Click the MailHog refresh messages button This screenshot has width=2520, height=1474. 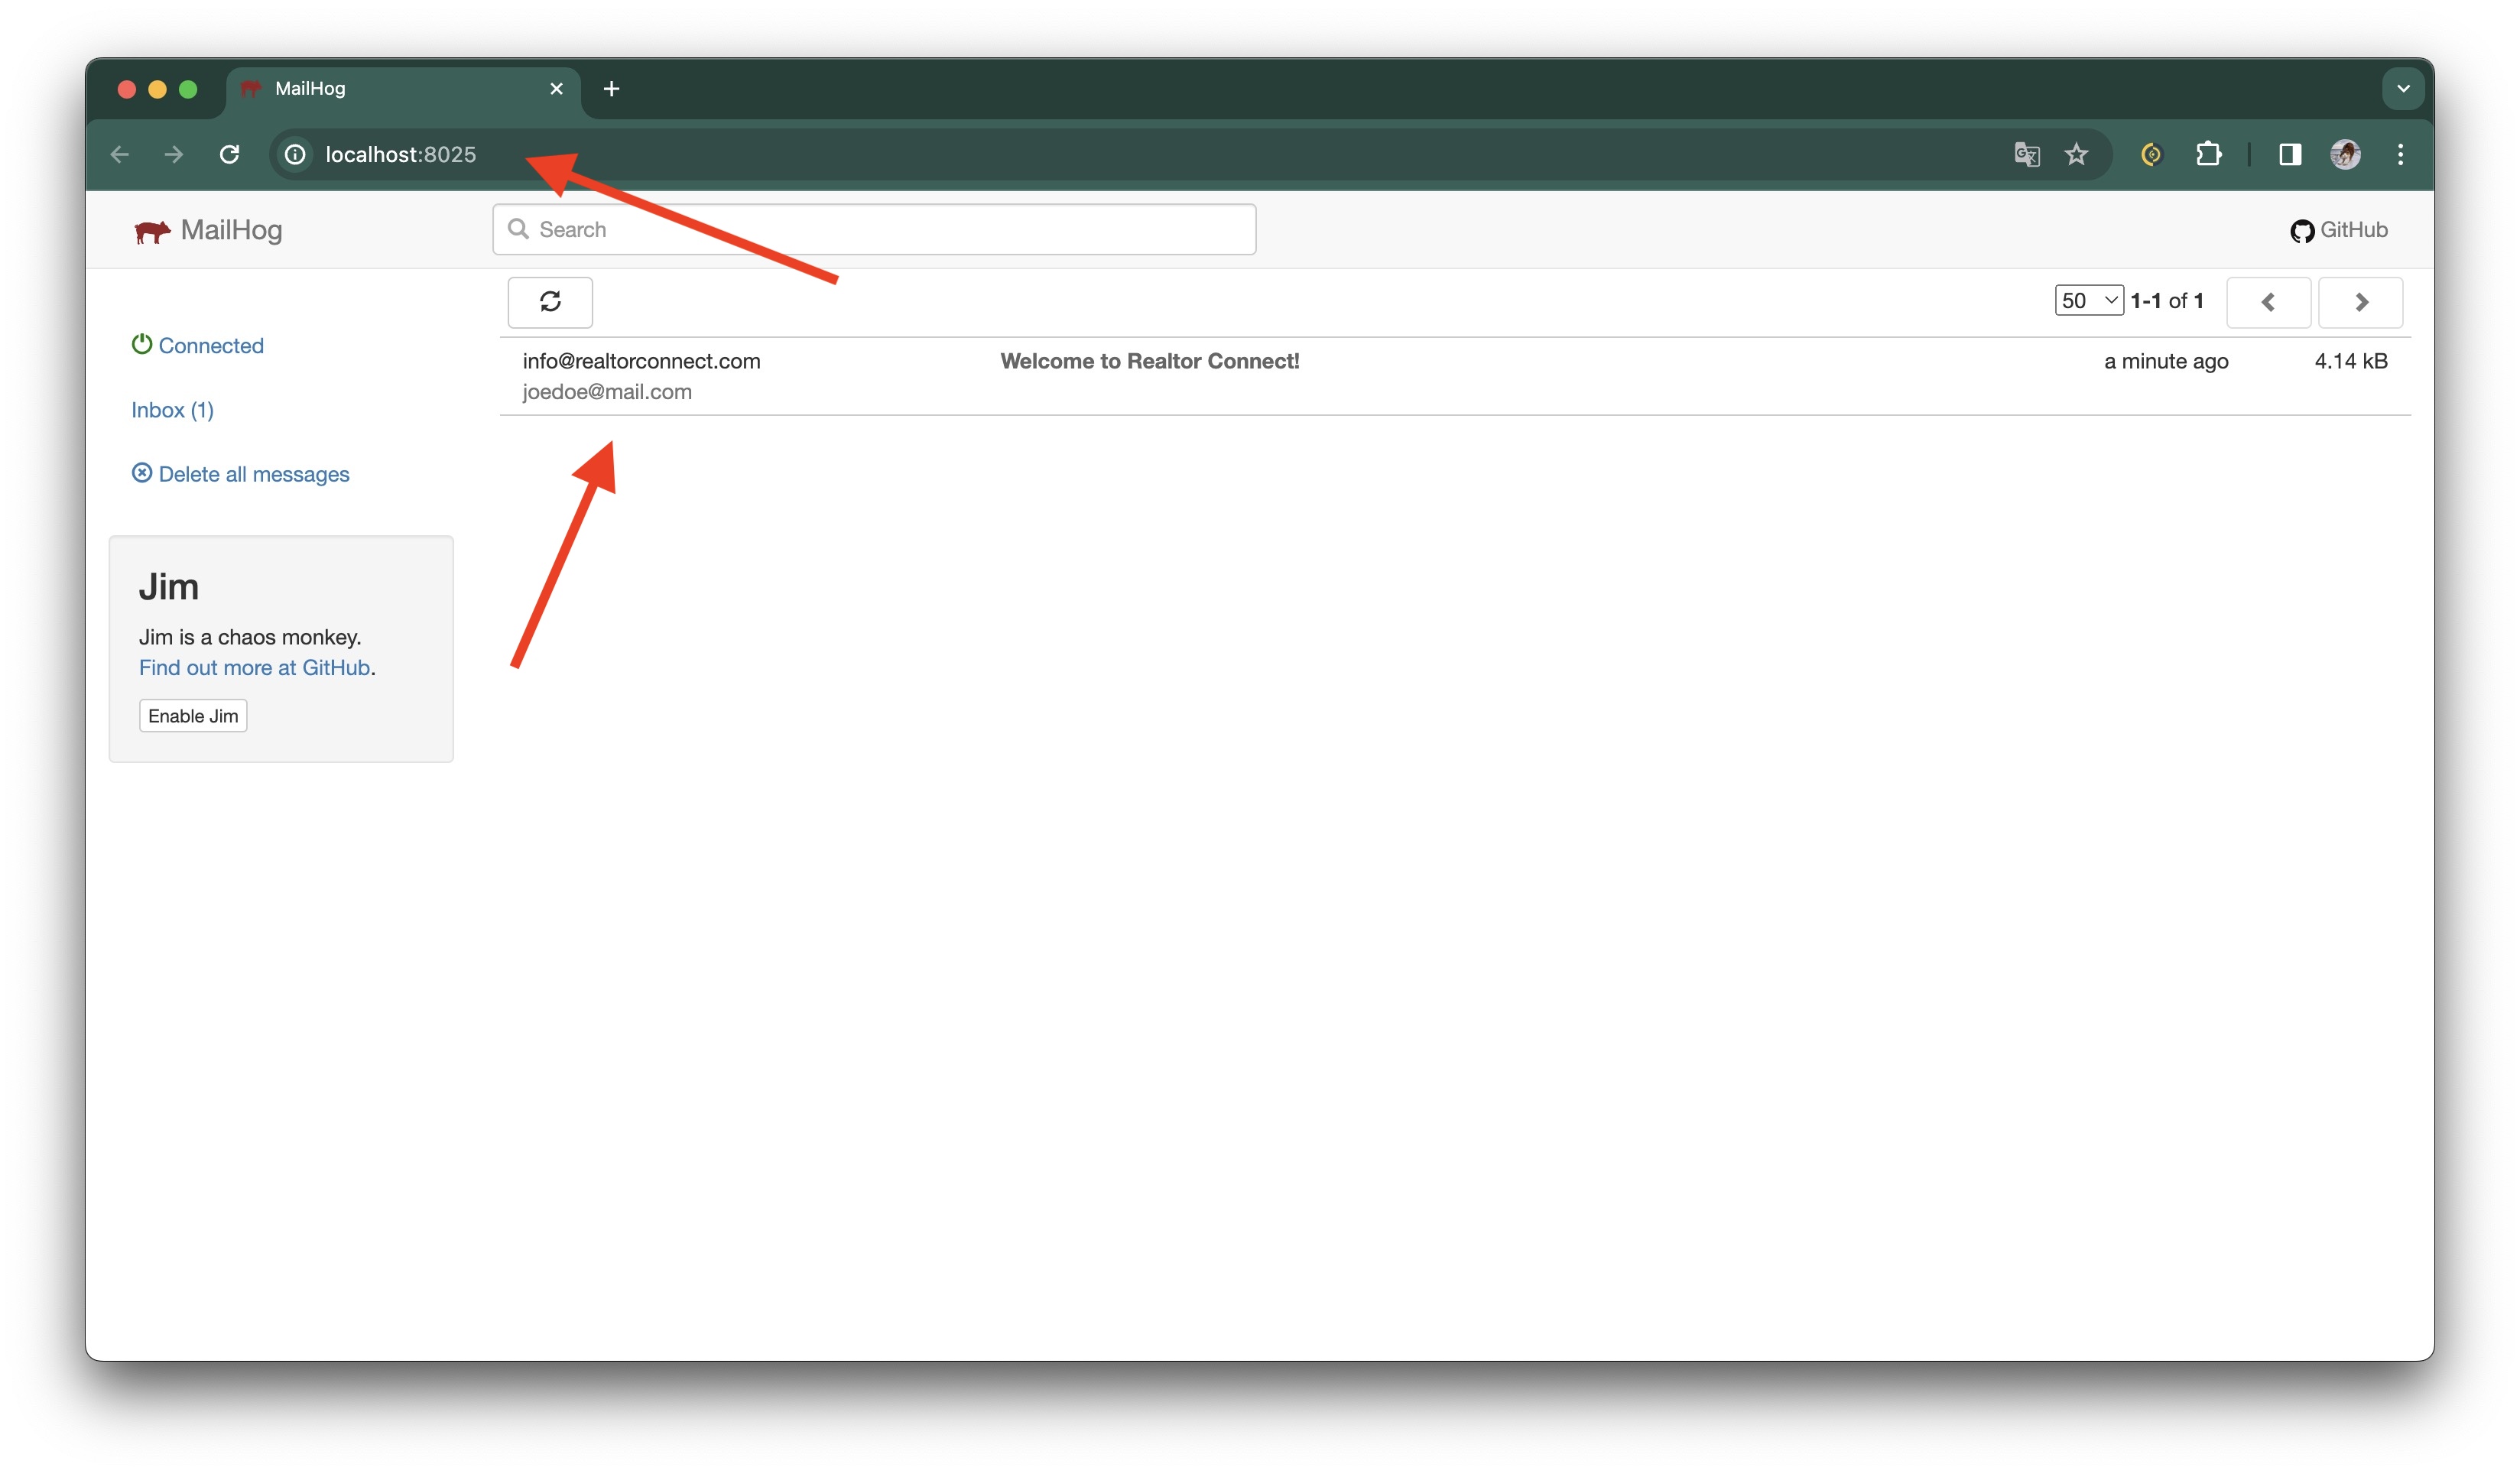pos(550,302)
